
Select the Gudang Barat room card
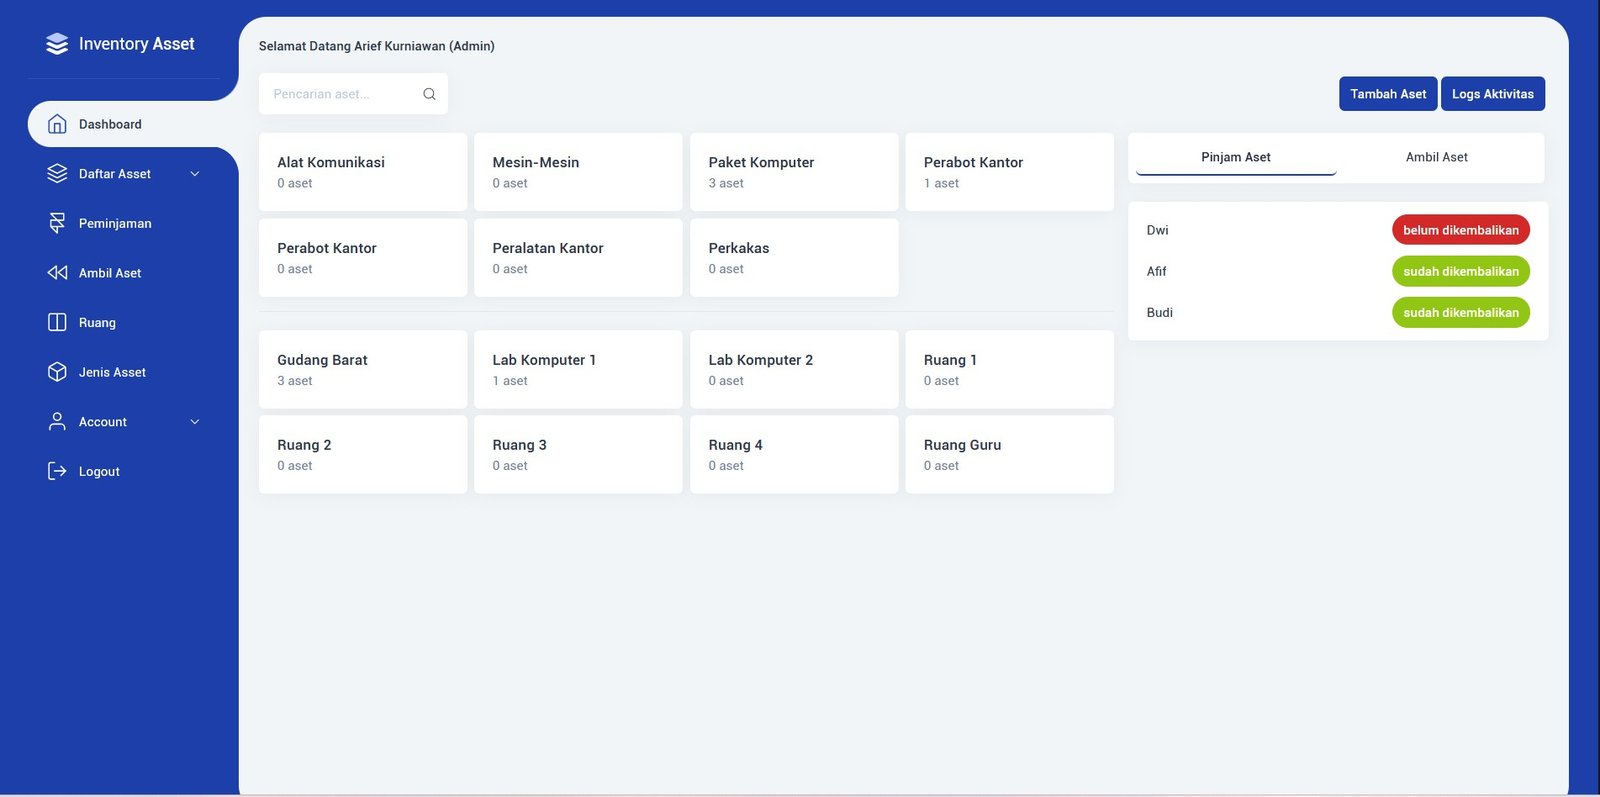point(362,369)
